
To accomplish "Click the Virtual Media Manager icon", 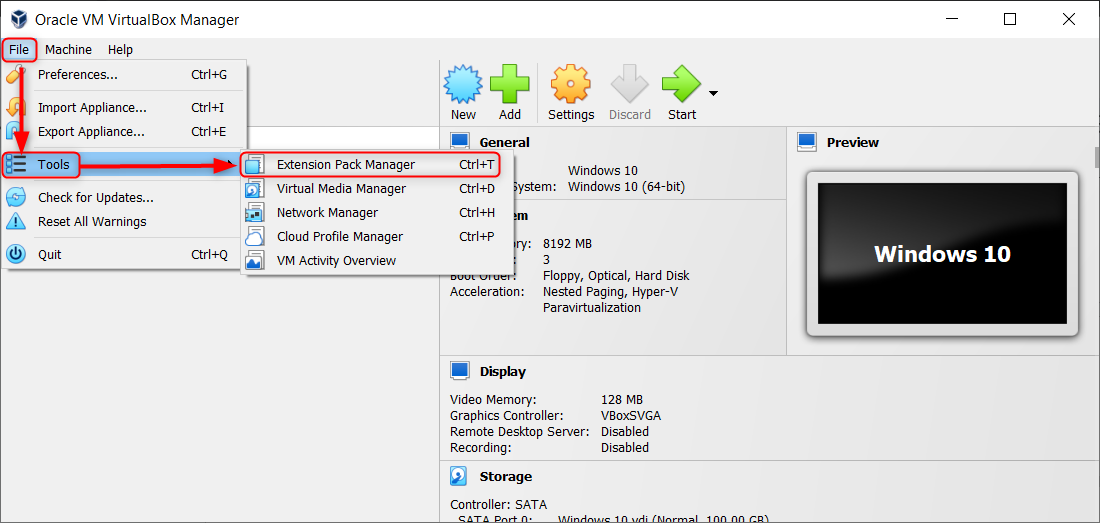I will point(255,189).
